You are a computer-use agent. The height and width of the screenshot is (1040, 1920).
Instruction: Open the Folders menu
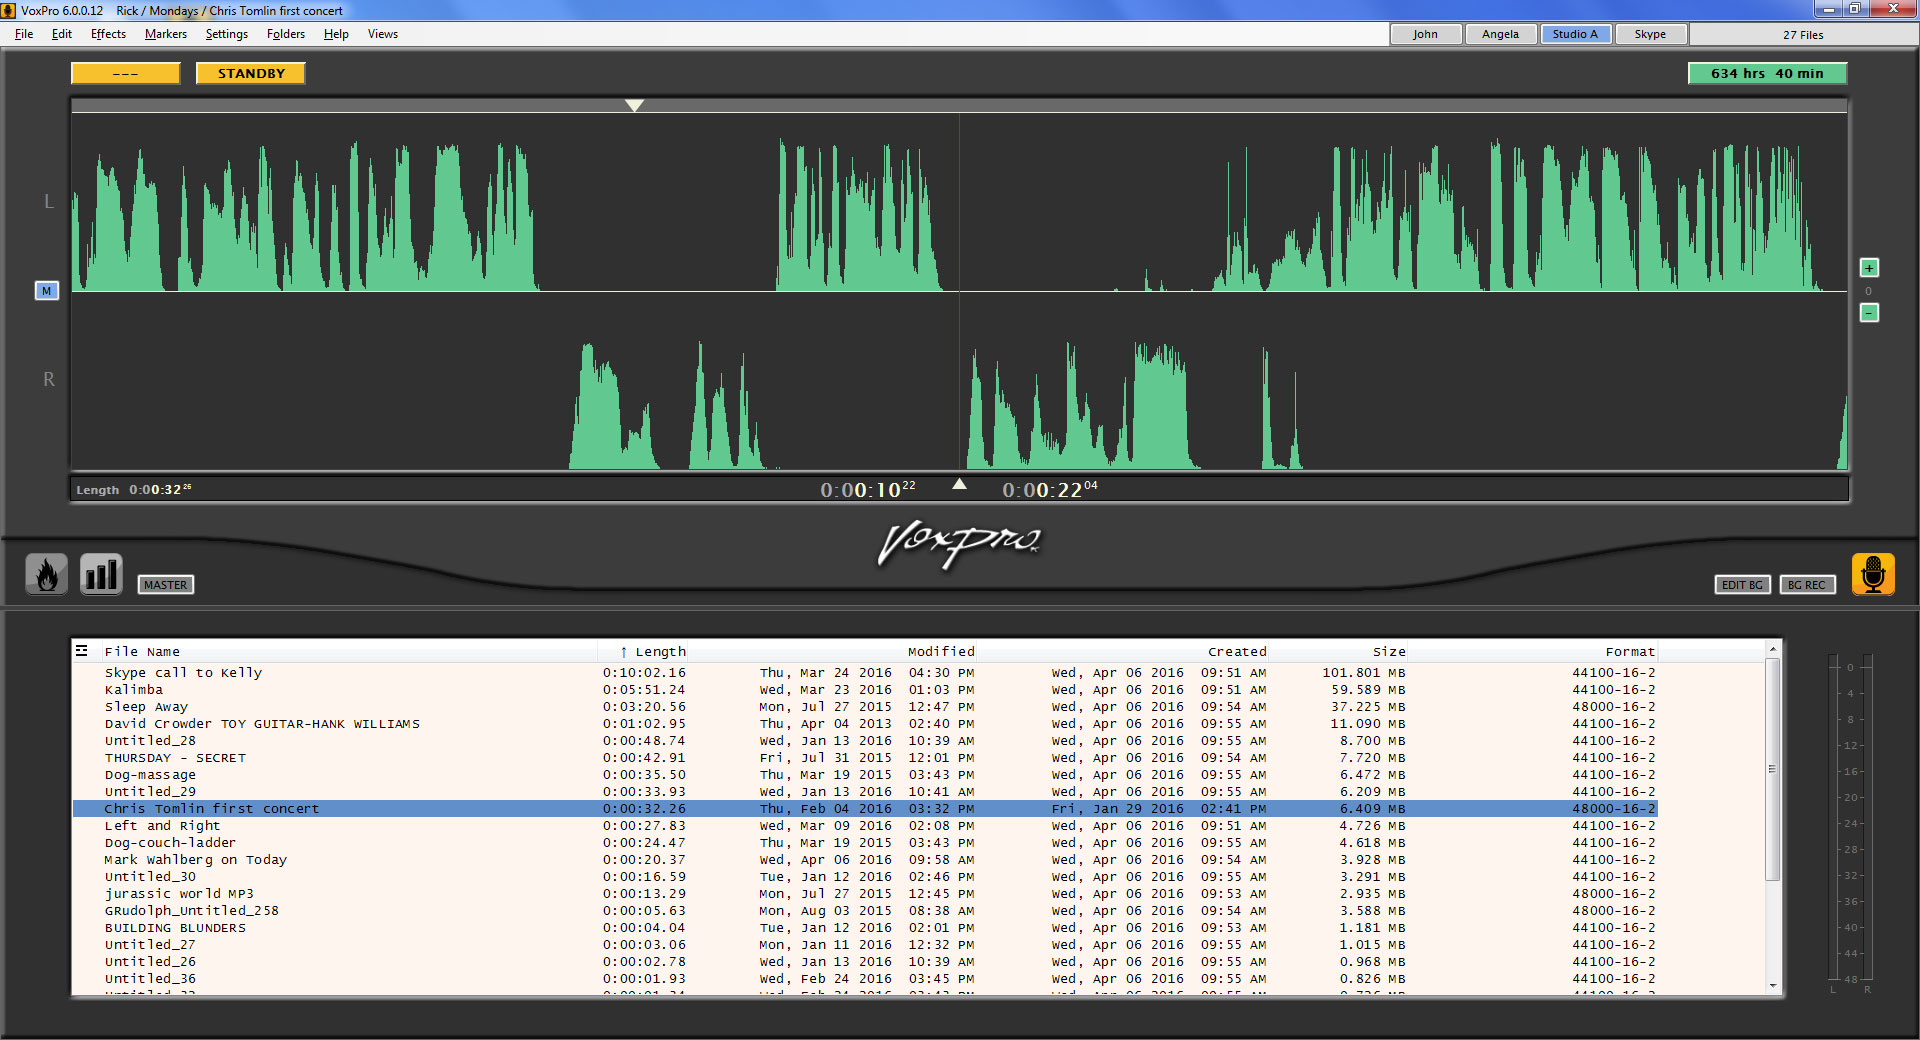point(285,34)
